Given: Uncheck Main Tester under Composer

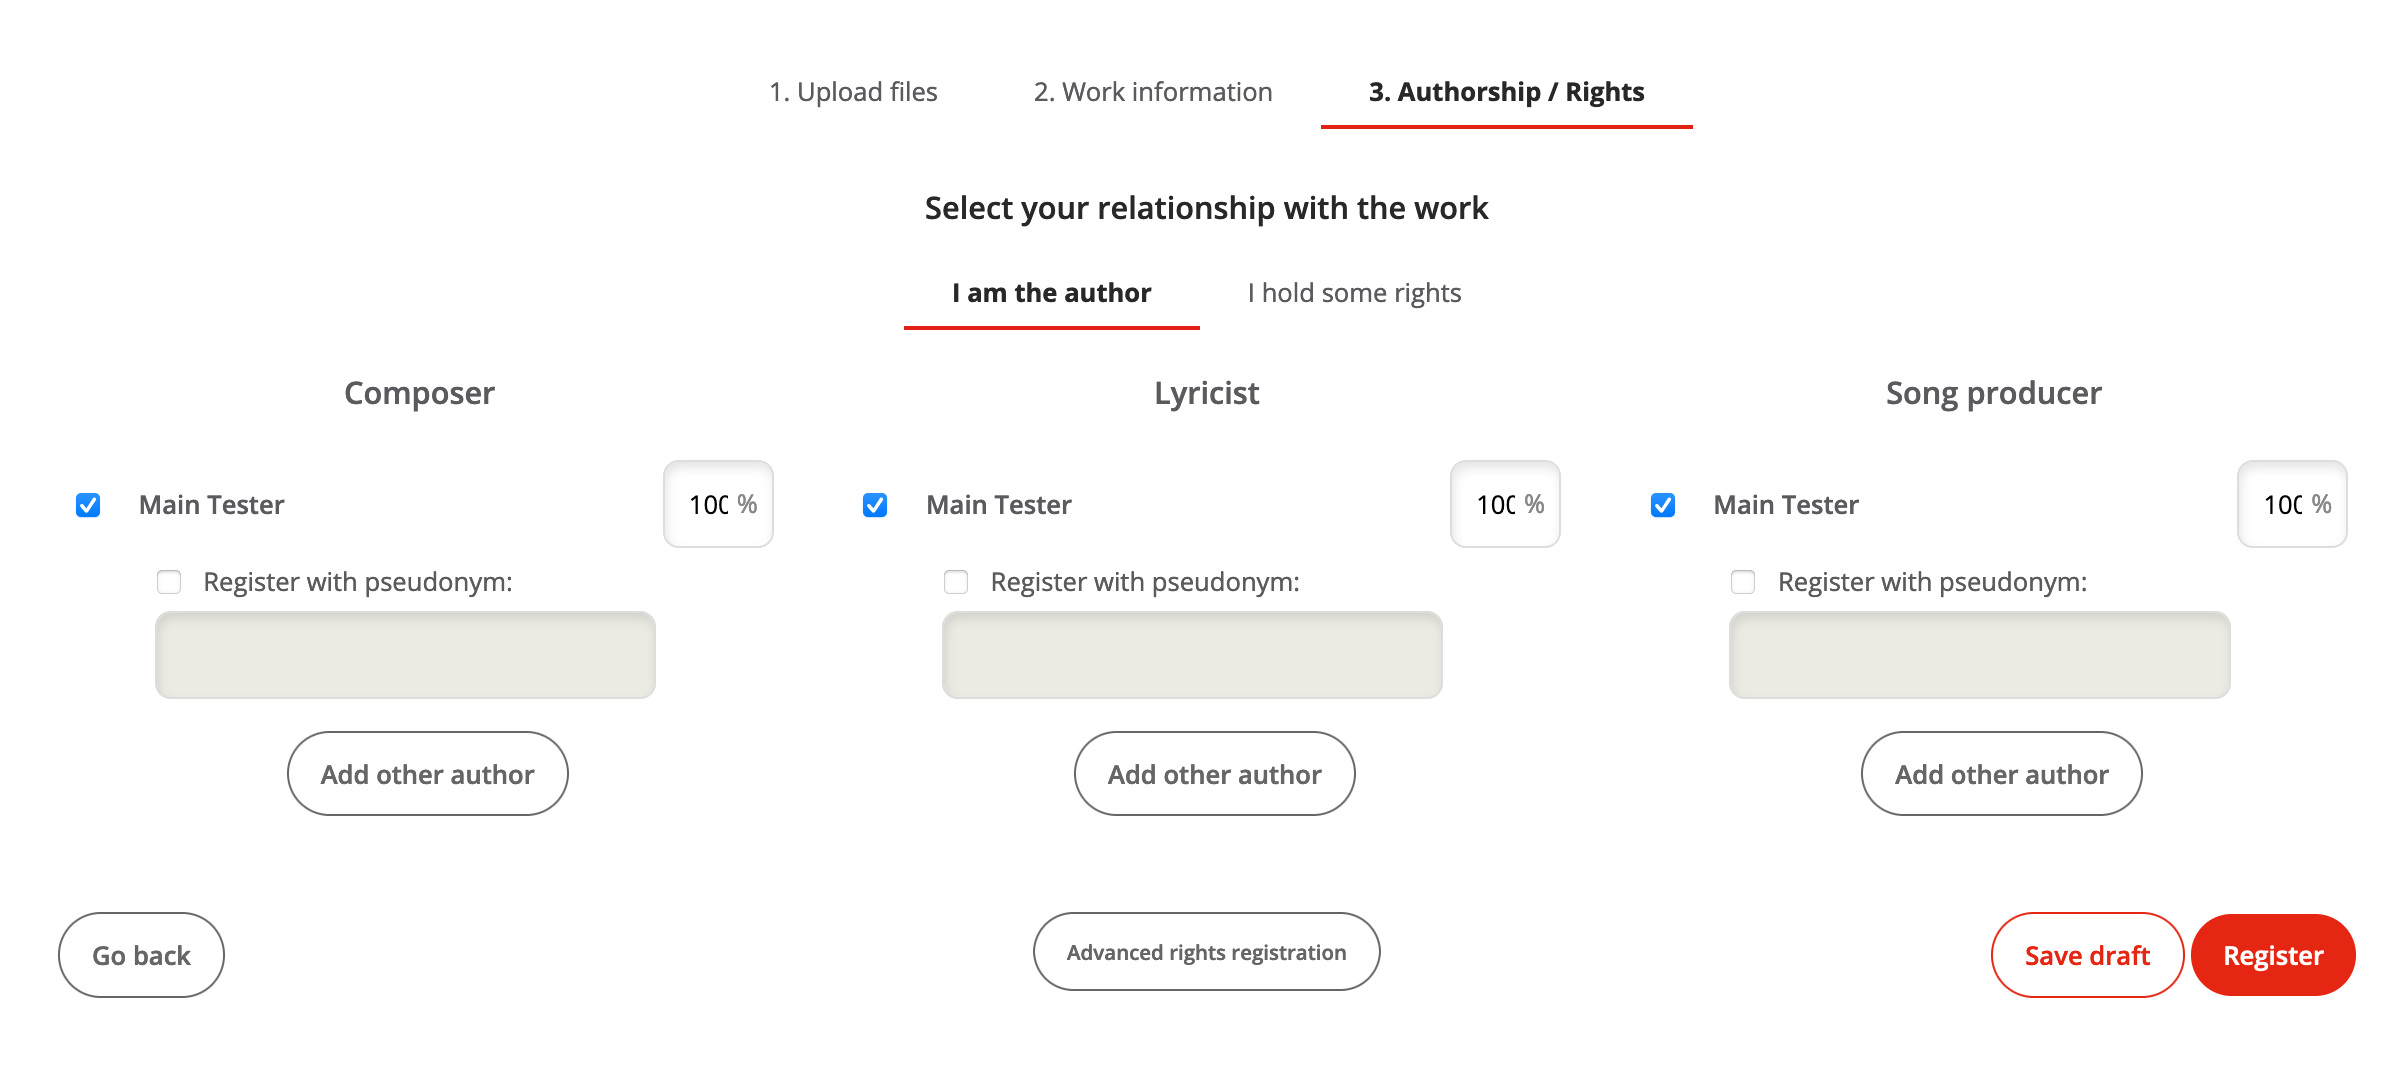Looking at the screenshot, I should coord(88,505).
